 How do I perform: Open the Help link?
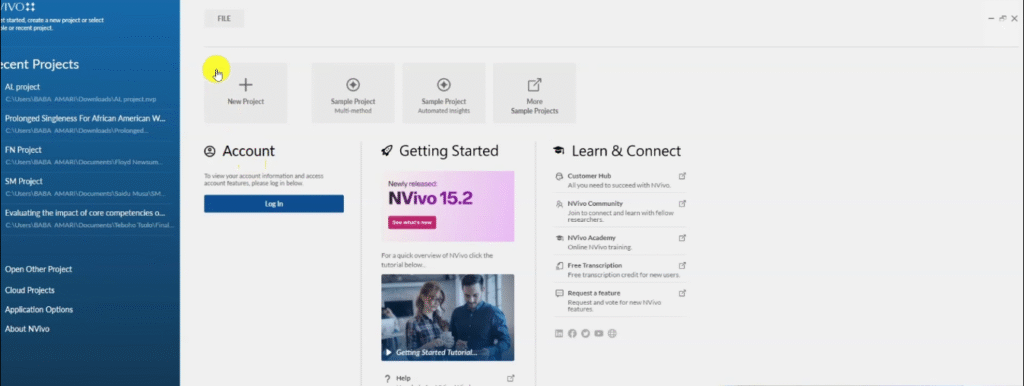[403, 378]
